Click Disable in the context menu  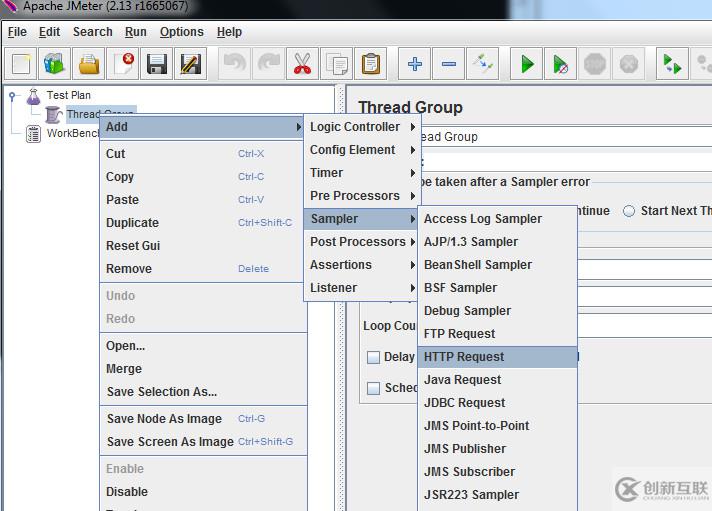click(x=203, y=492)
